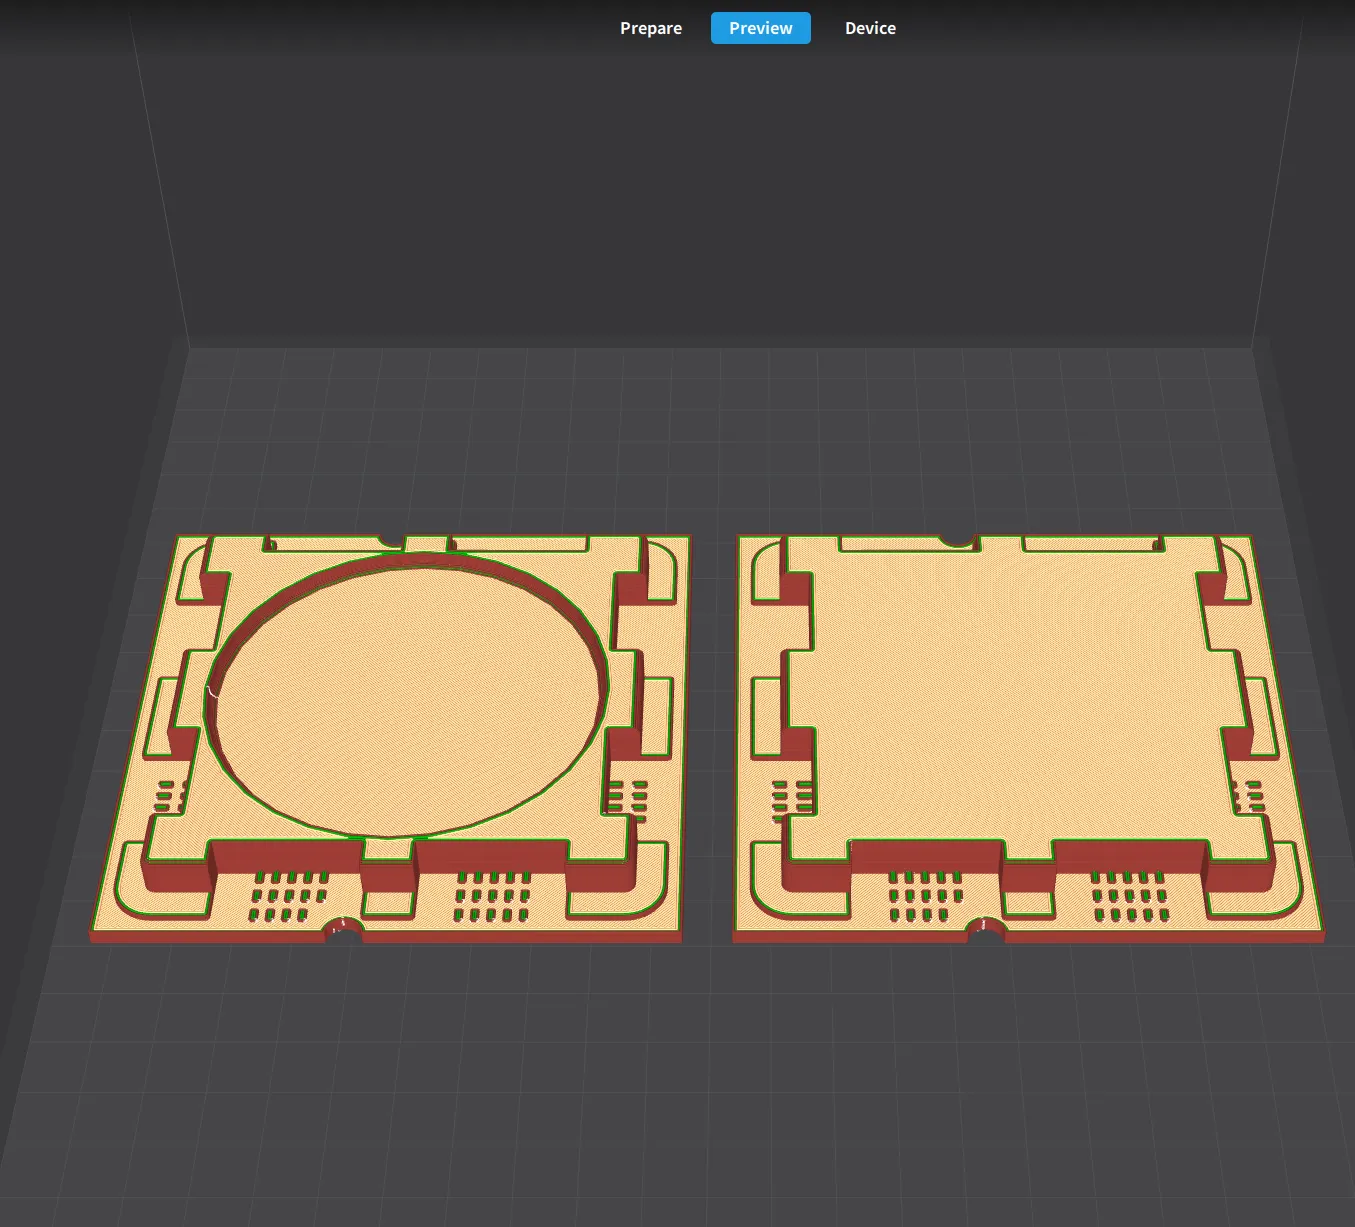Switch to the Prepare tab
Image resolution: width=1355 pixels, height=1227 pixels.
(651, 28)
